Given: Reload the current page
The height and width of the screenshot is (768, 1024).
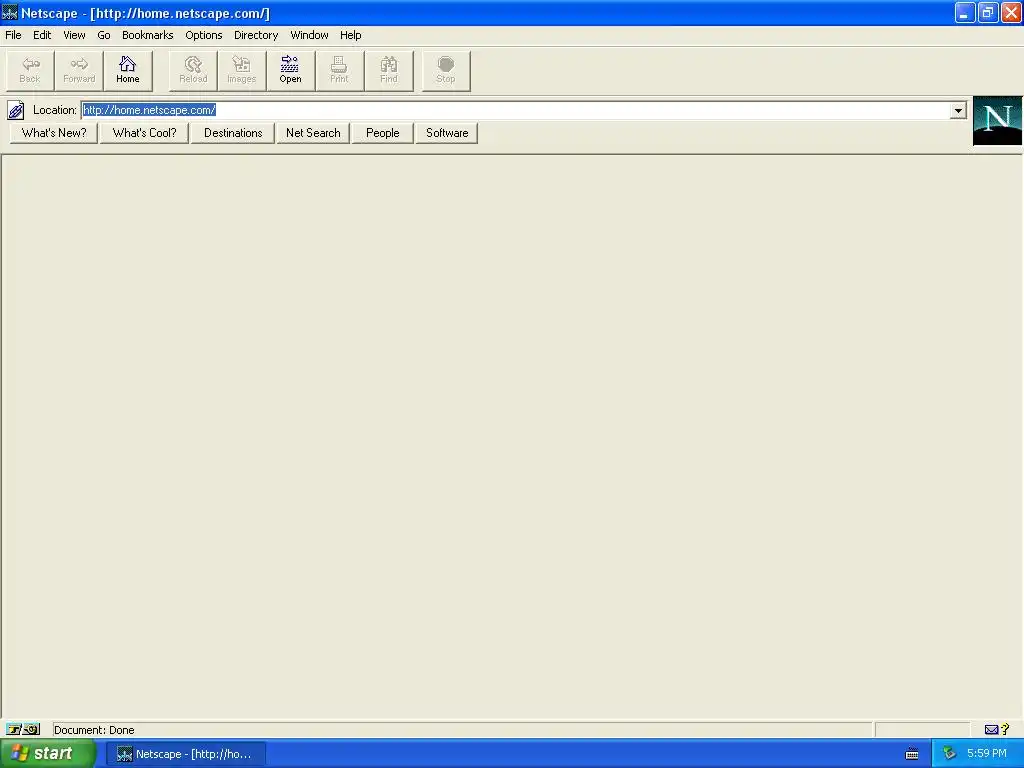Looking at the screenshot, I should tap(193, 71).
